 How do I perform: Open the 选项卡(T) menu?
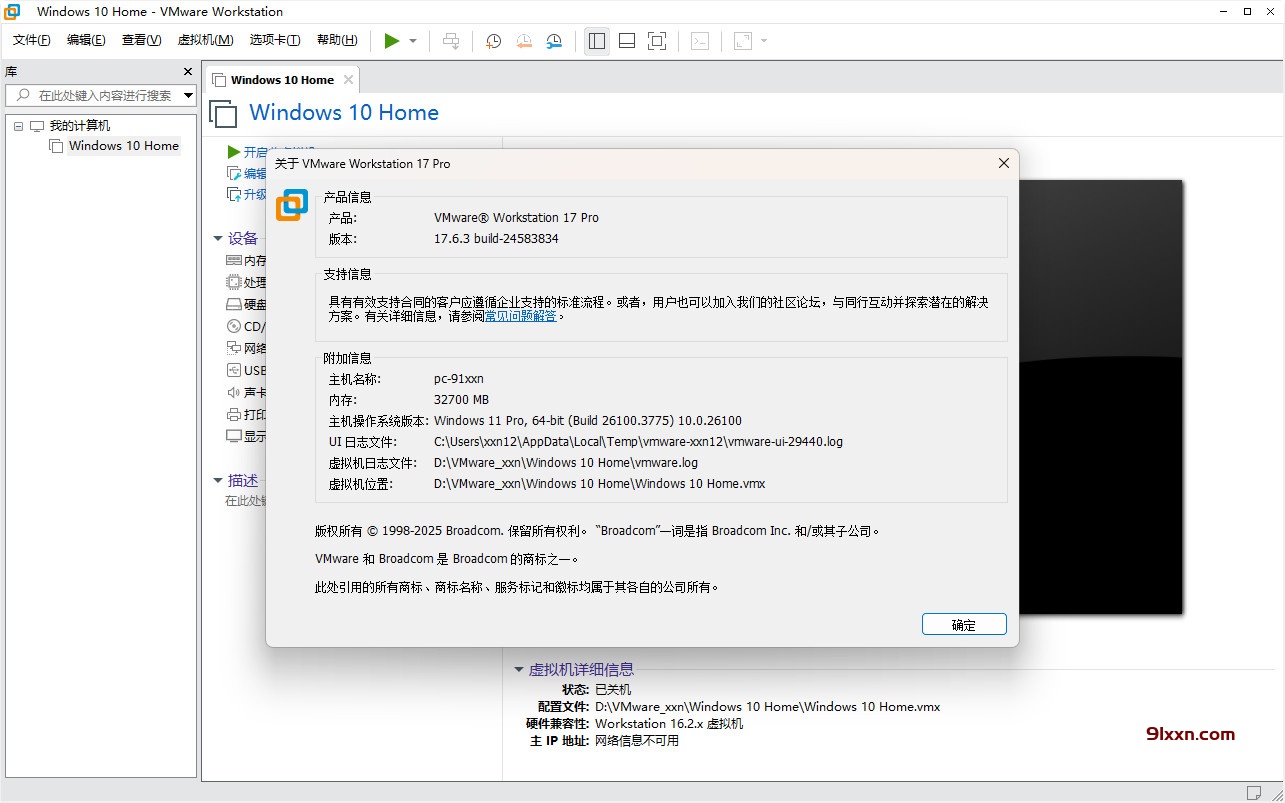tap(275, 40)
